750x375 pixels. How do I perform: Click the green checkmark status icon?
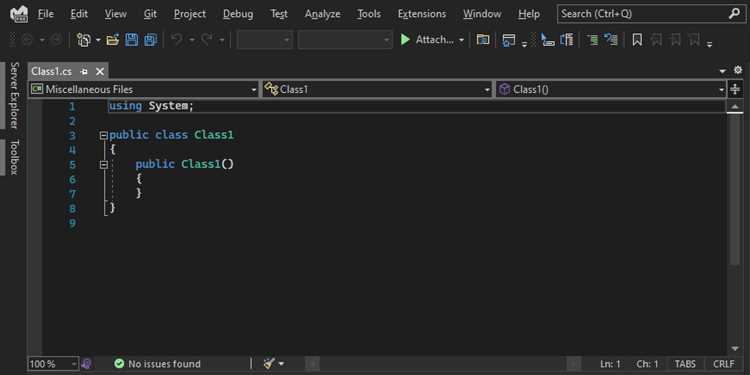pos(119,364)
